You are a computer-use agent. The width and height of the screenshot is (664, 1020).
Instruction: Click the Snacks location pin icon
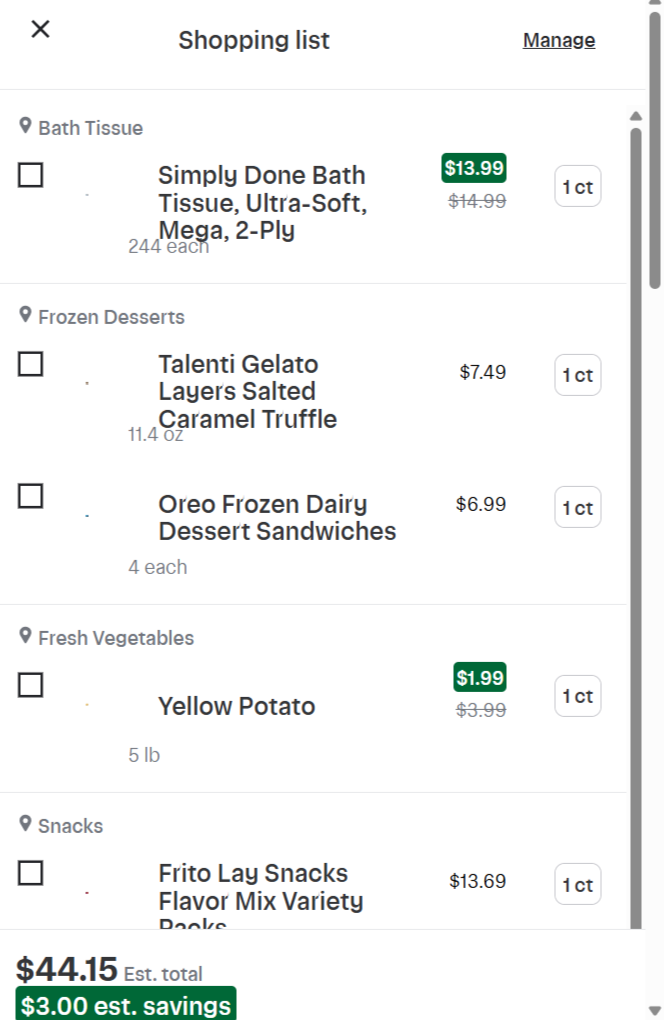coord(25,824)
